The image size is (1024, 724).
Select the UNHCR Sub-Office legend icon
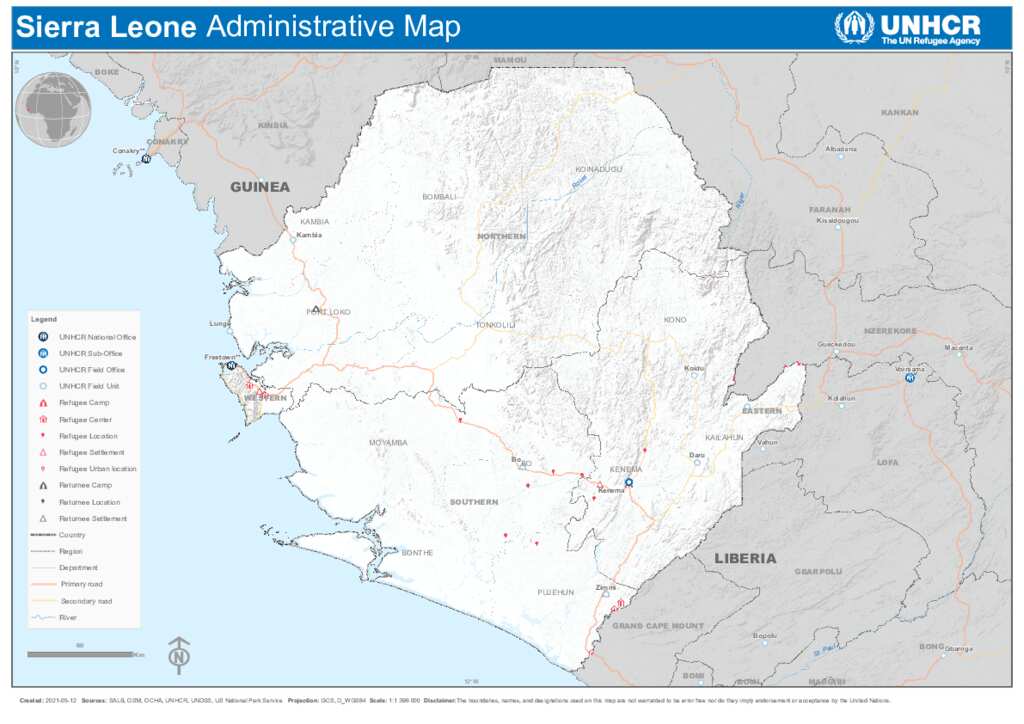(x=43, y=353)
